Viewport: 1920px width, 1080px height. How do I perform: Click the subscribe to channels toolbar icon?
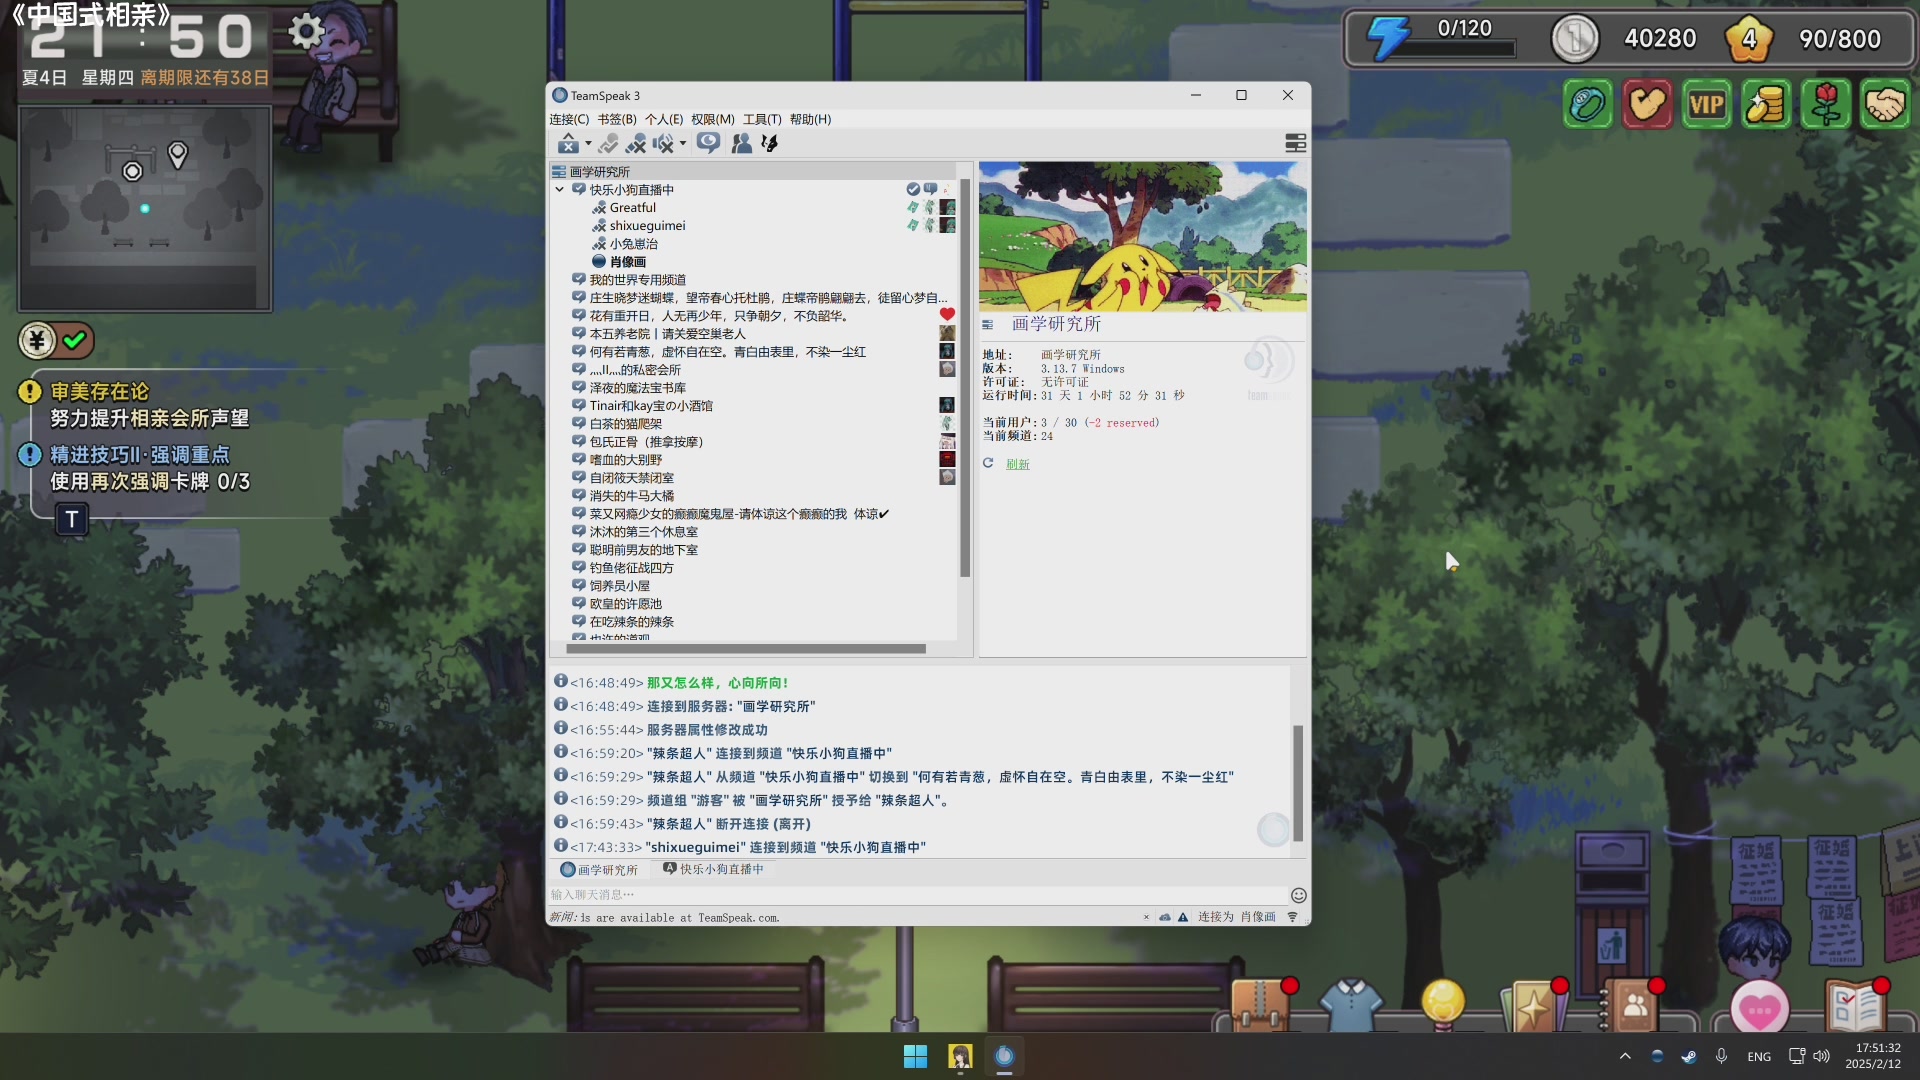[708, 143]
